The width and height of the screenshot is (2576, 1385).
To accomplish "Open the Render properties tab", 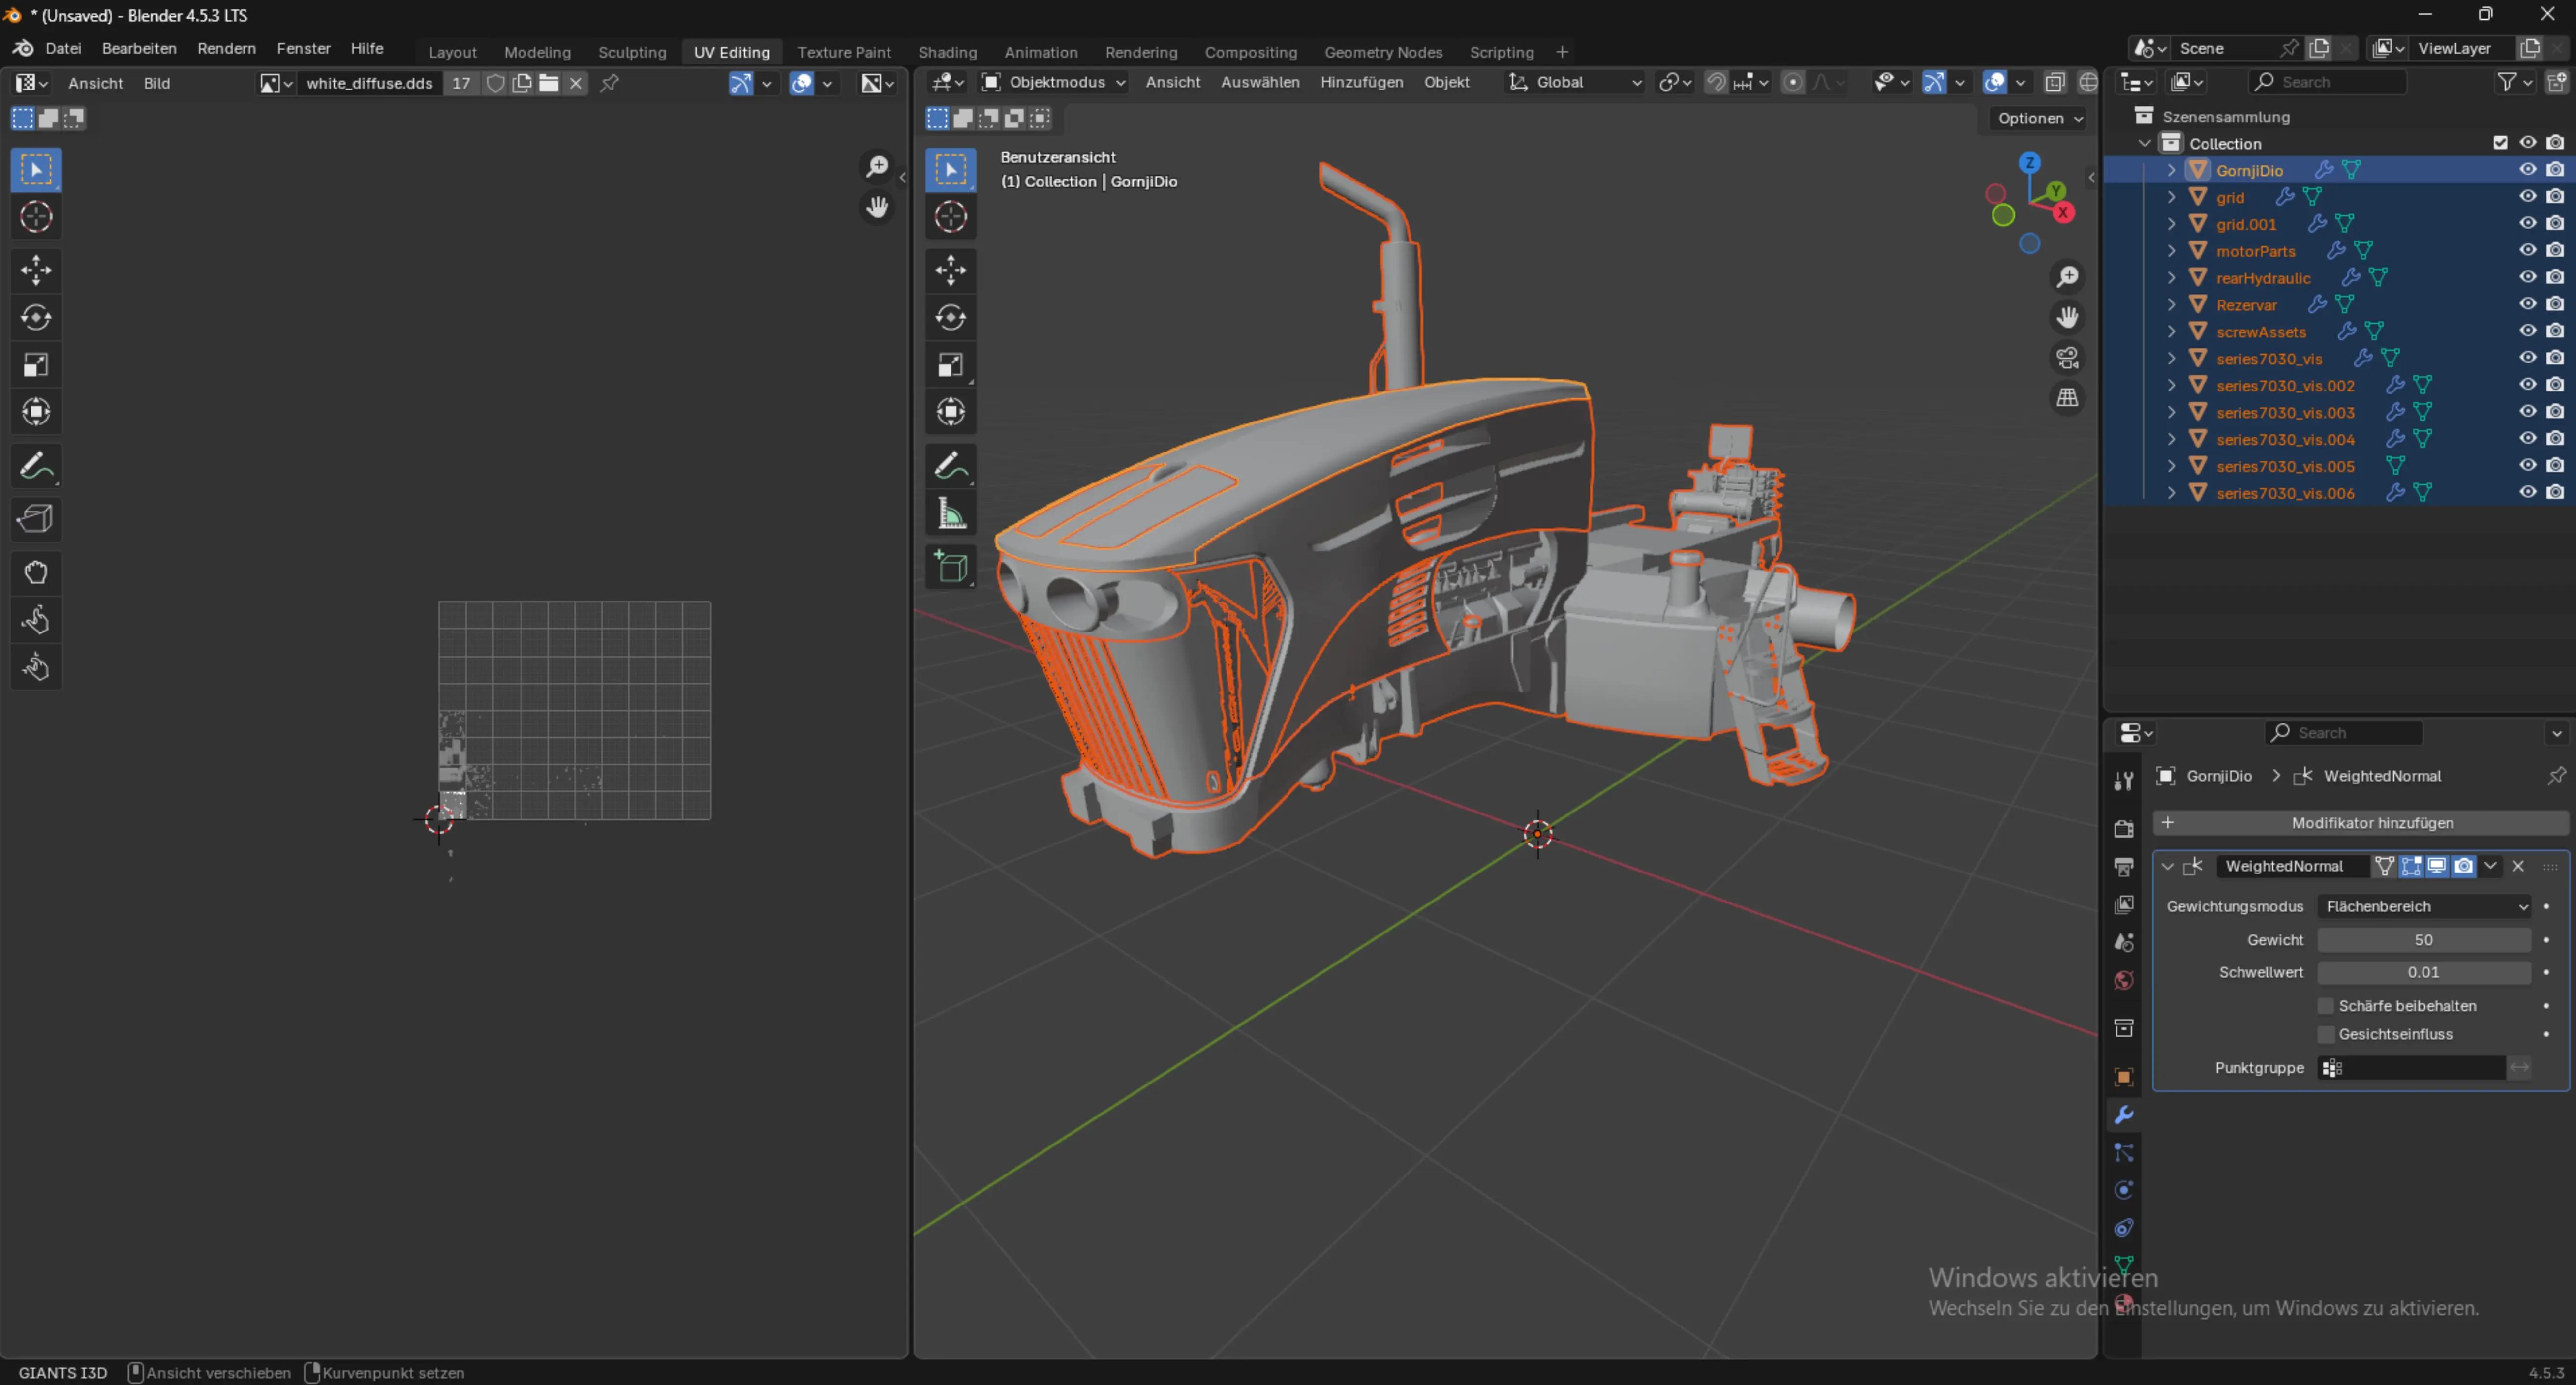I will [x=2123, y=829].
